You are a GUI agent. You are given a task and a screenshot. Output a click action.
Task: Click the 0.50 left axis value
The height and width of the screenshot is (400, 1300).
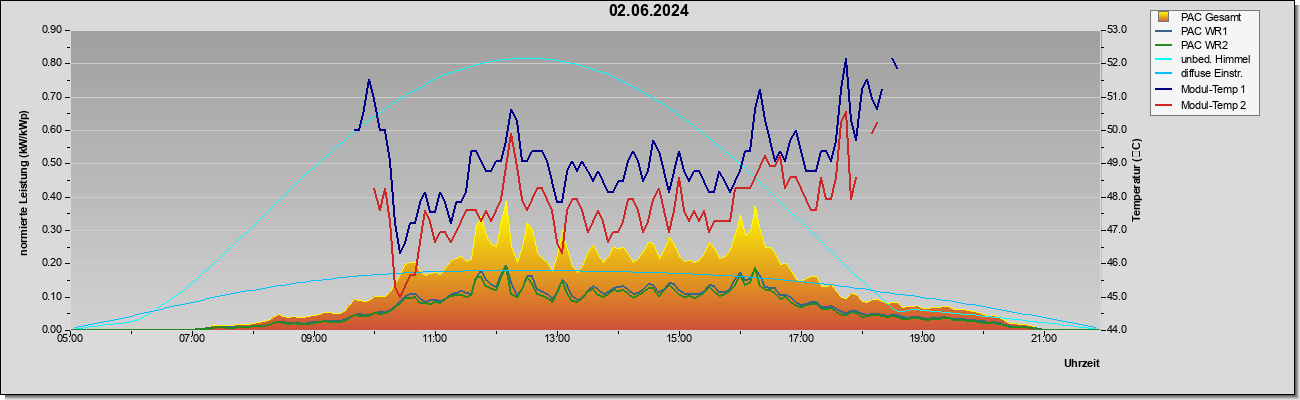pyautogui.click(x=53, y=163)
